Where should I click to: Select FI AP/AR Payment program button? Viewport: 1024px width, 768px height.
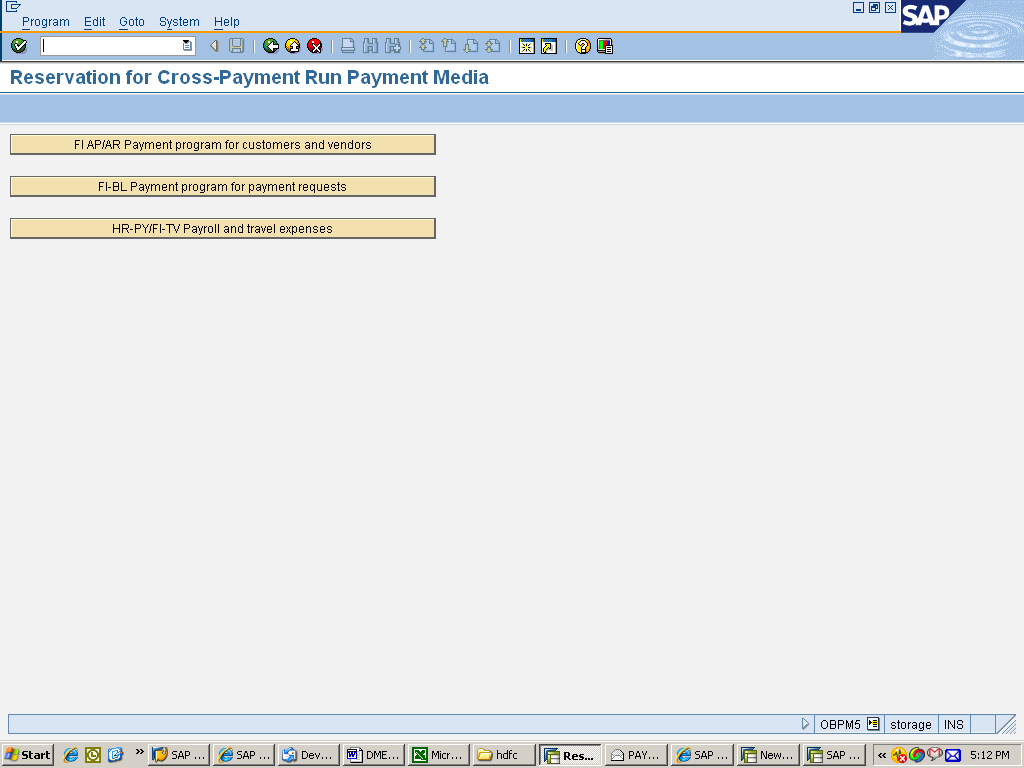(x=223, y=145)
